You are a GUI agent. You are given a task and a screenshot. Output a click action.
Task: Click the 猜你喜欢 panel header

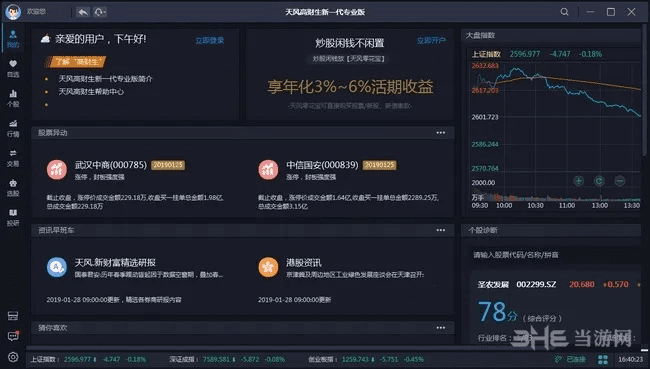(53, 328)
